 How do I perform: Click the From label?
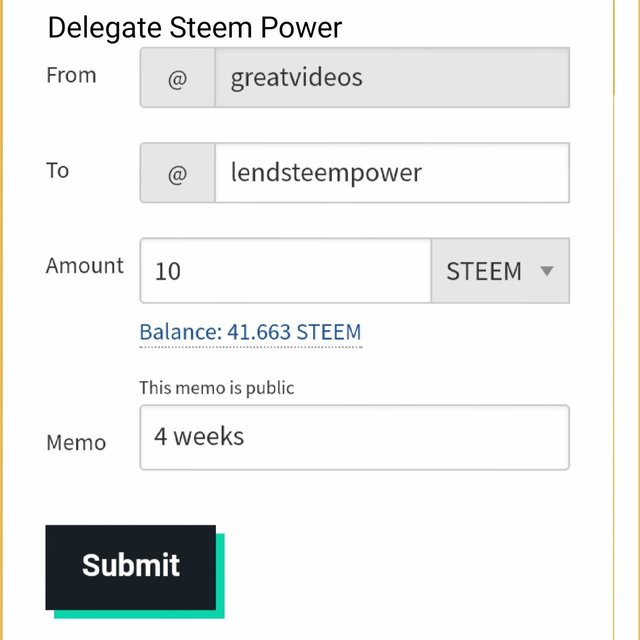click(71, 76)
